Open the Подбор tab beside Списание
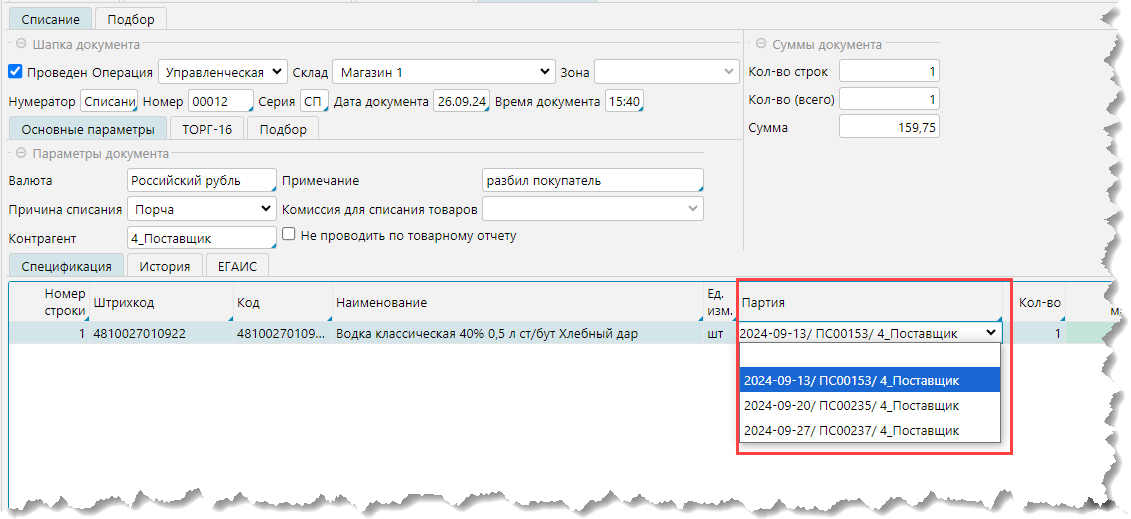Screen dimensions: 1131x519 131,18
